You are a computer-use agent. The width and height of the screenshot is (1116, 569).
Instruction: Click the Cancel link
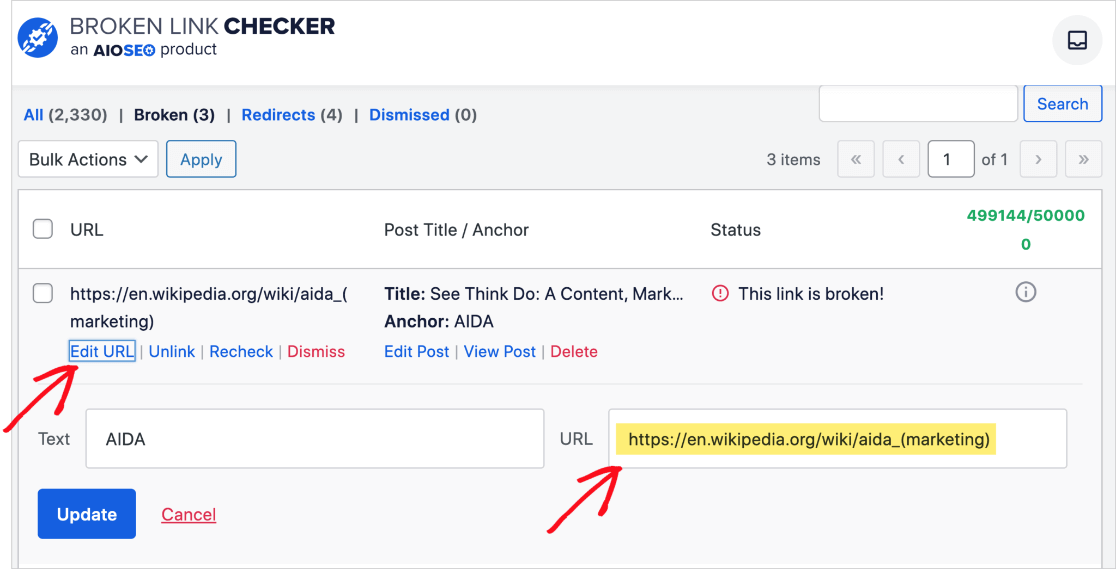tap(189, 514)
